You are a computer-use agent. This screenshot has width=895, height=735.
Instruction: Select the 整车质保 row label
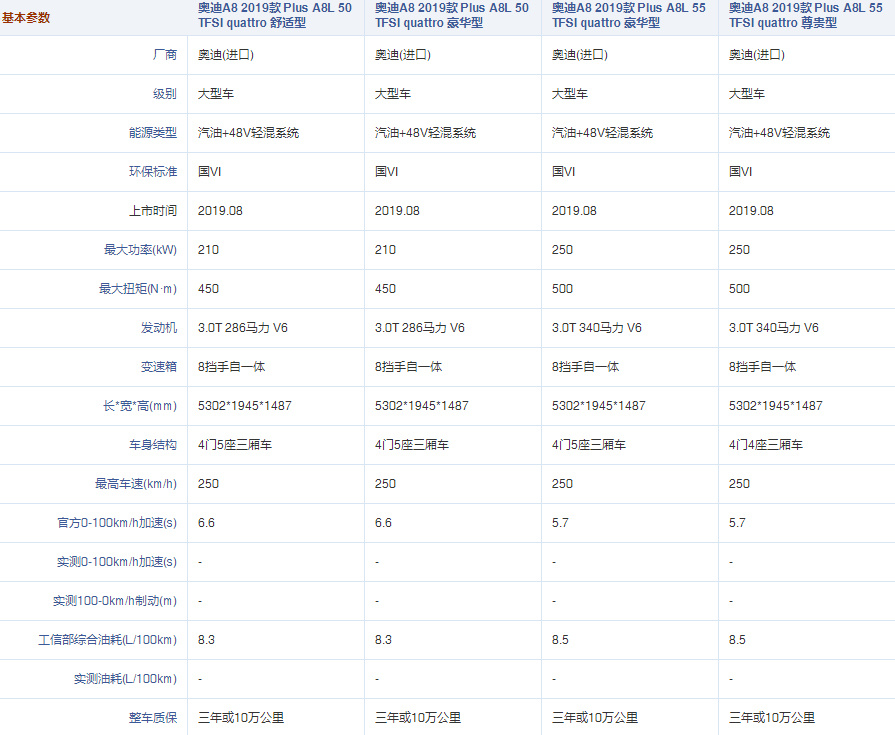pos(153,718)
